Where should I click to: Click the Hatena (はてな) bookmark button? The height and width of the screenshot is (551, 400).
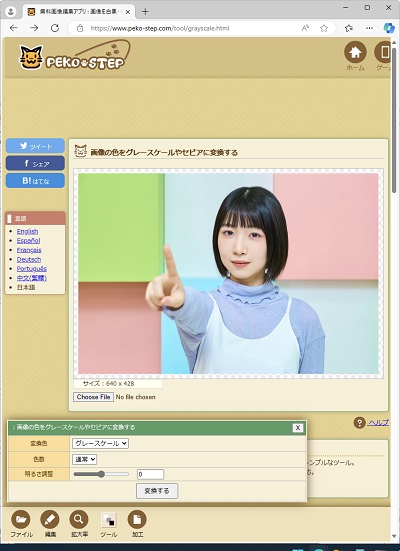35,181
